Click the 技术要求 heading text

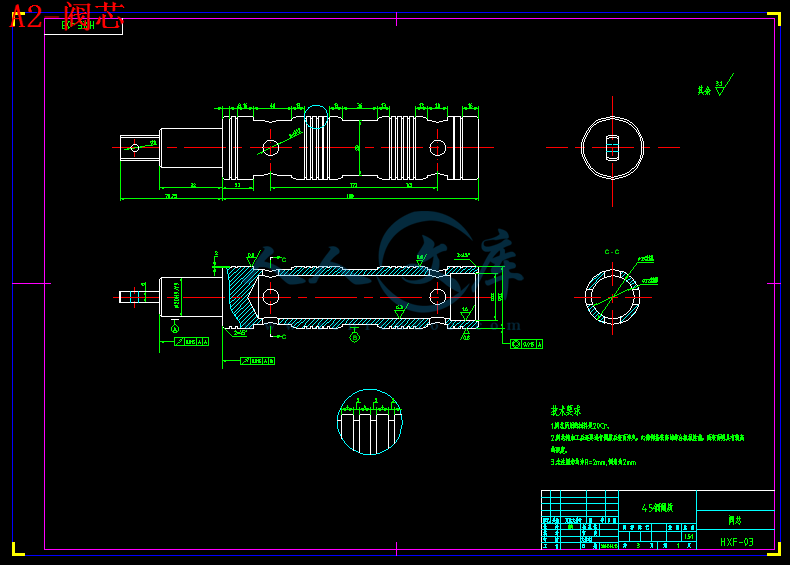pyautogui.click(x=566, y=410)
